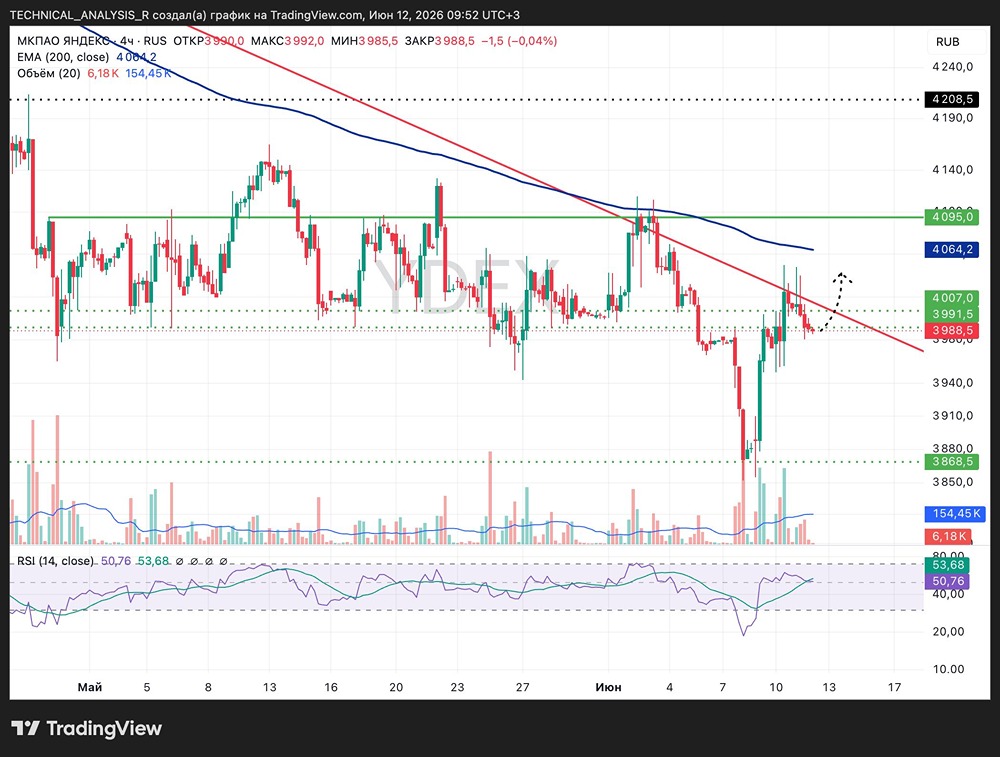Click the МАКС high value 3992,0

[x=304, y=41]
